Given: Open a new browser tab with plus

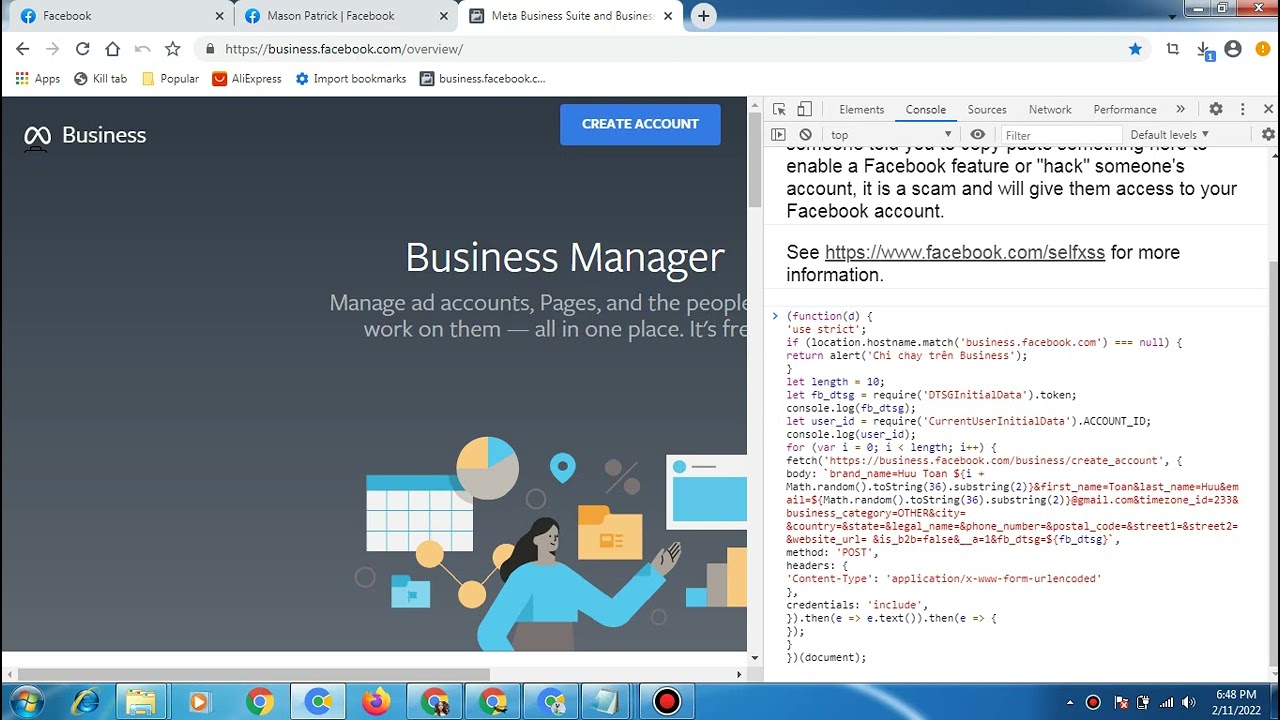Looking at the screenshot, I should [x=704, y=16].
